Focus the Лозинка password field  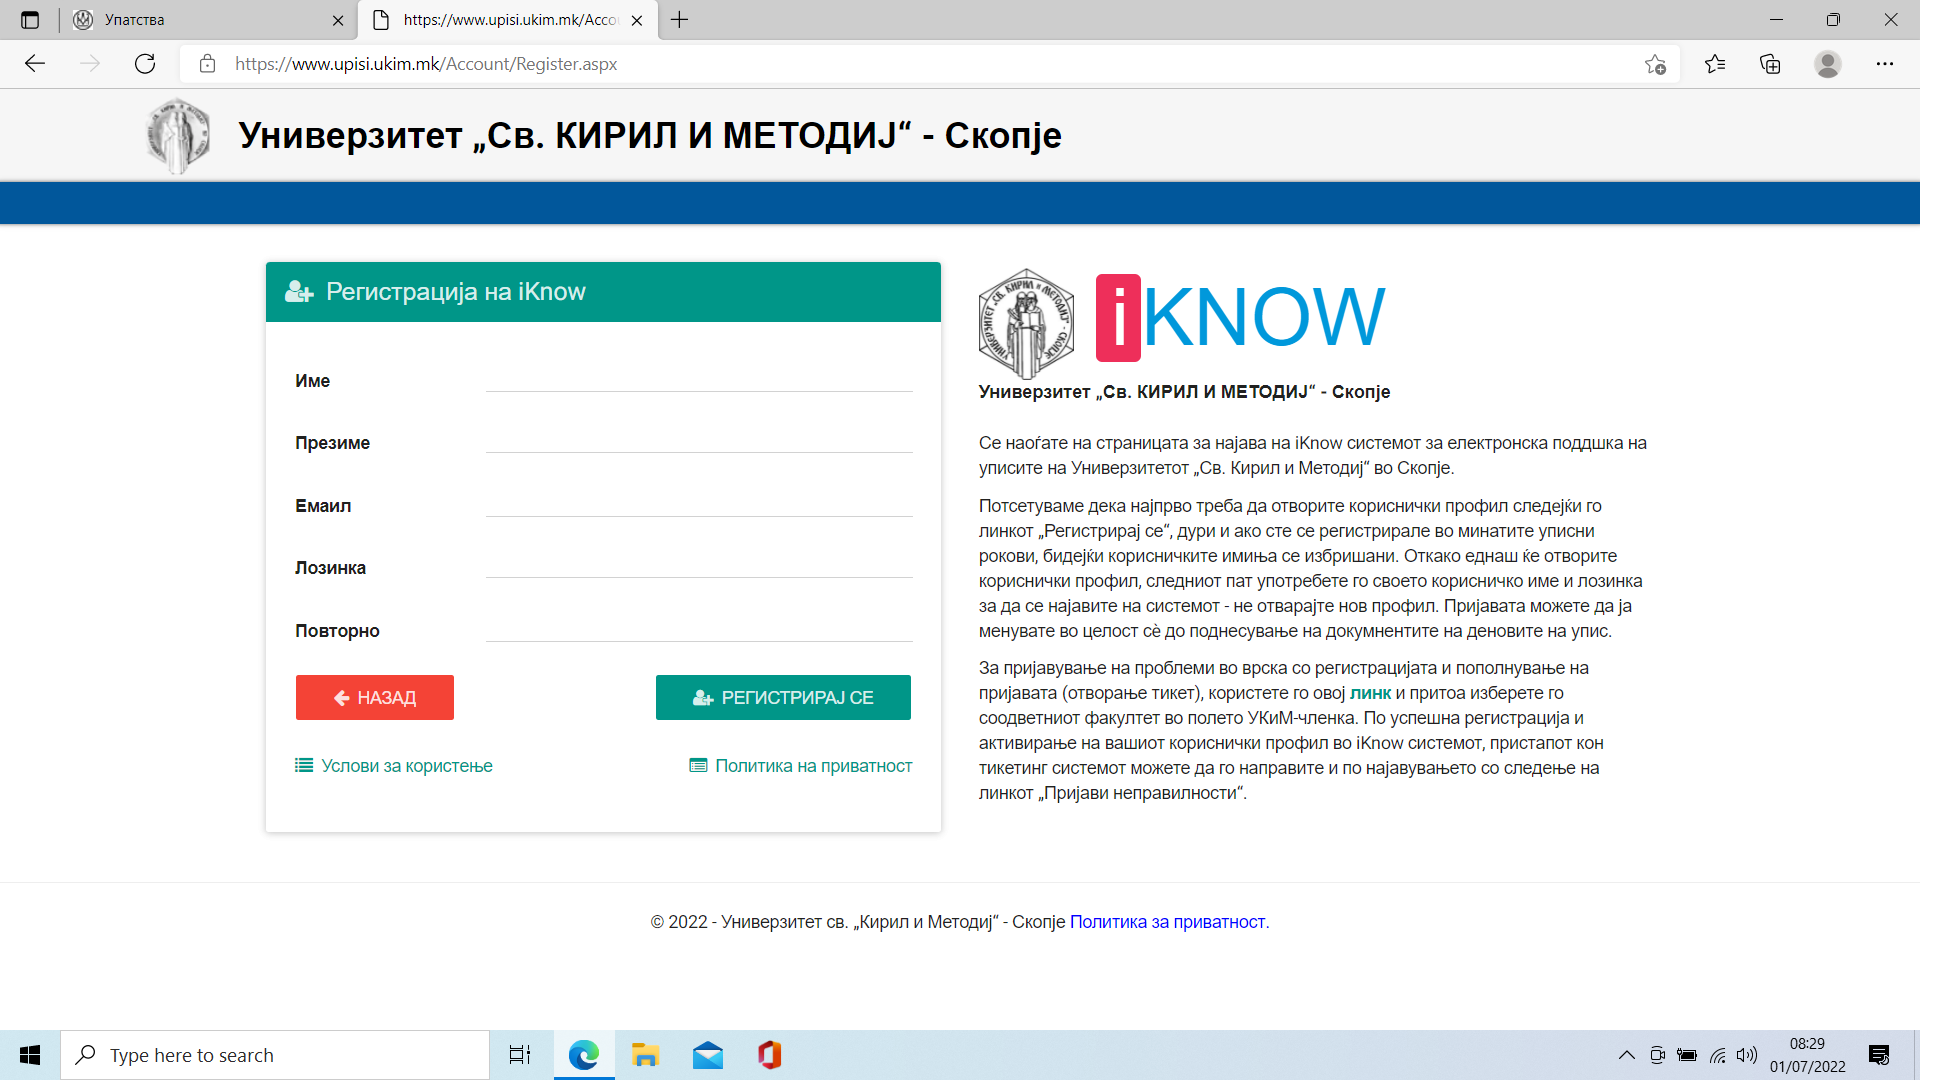tap(699, 565)
